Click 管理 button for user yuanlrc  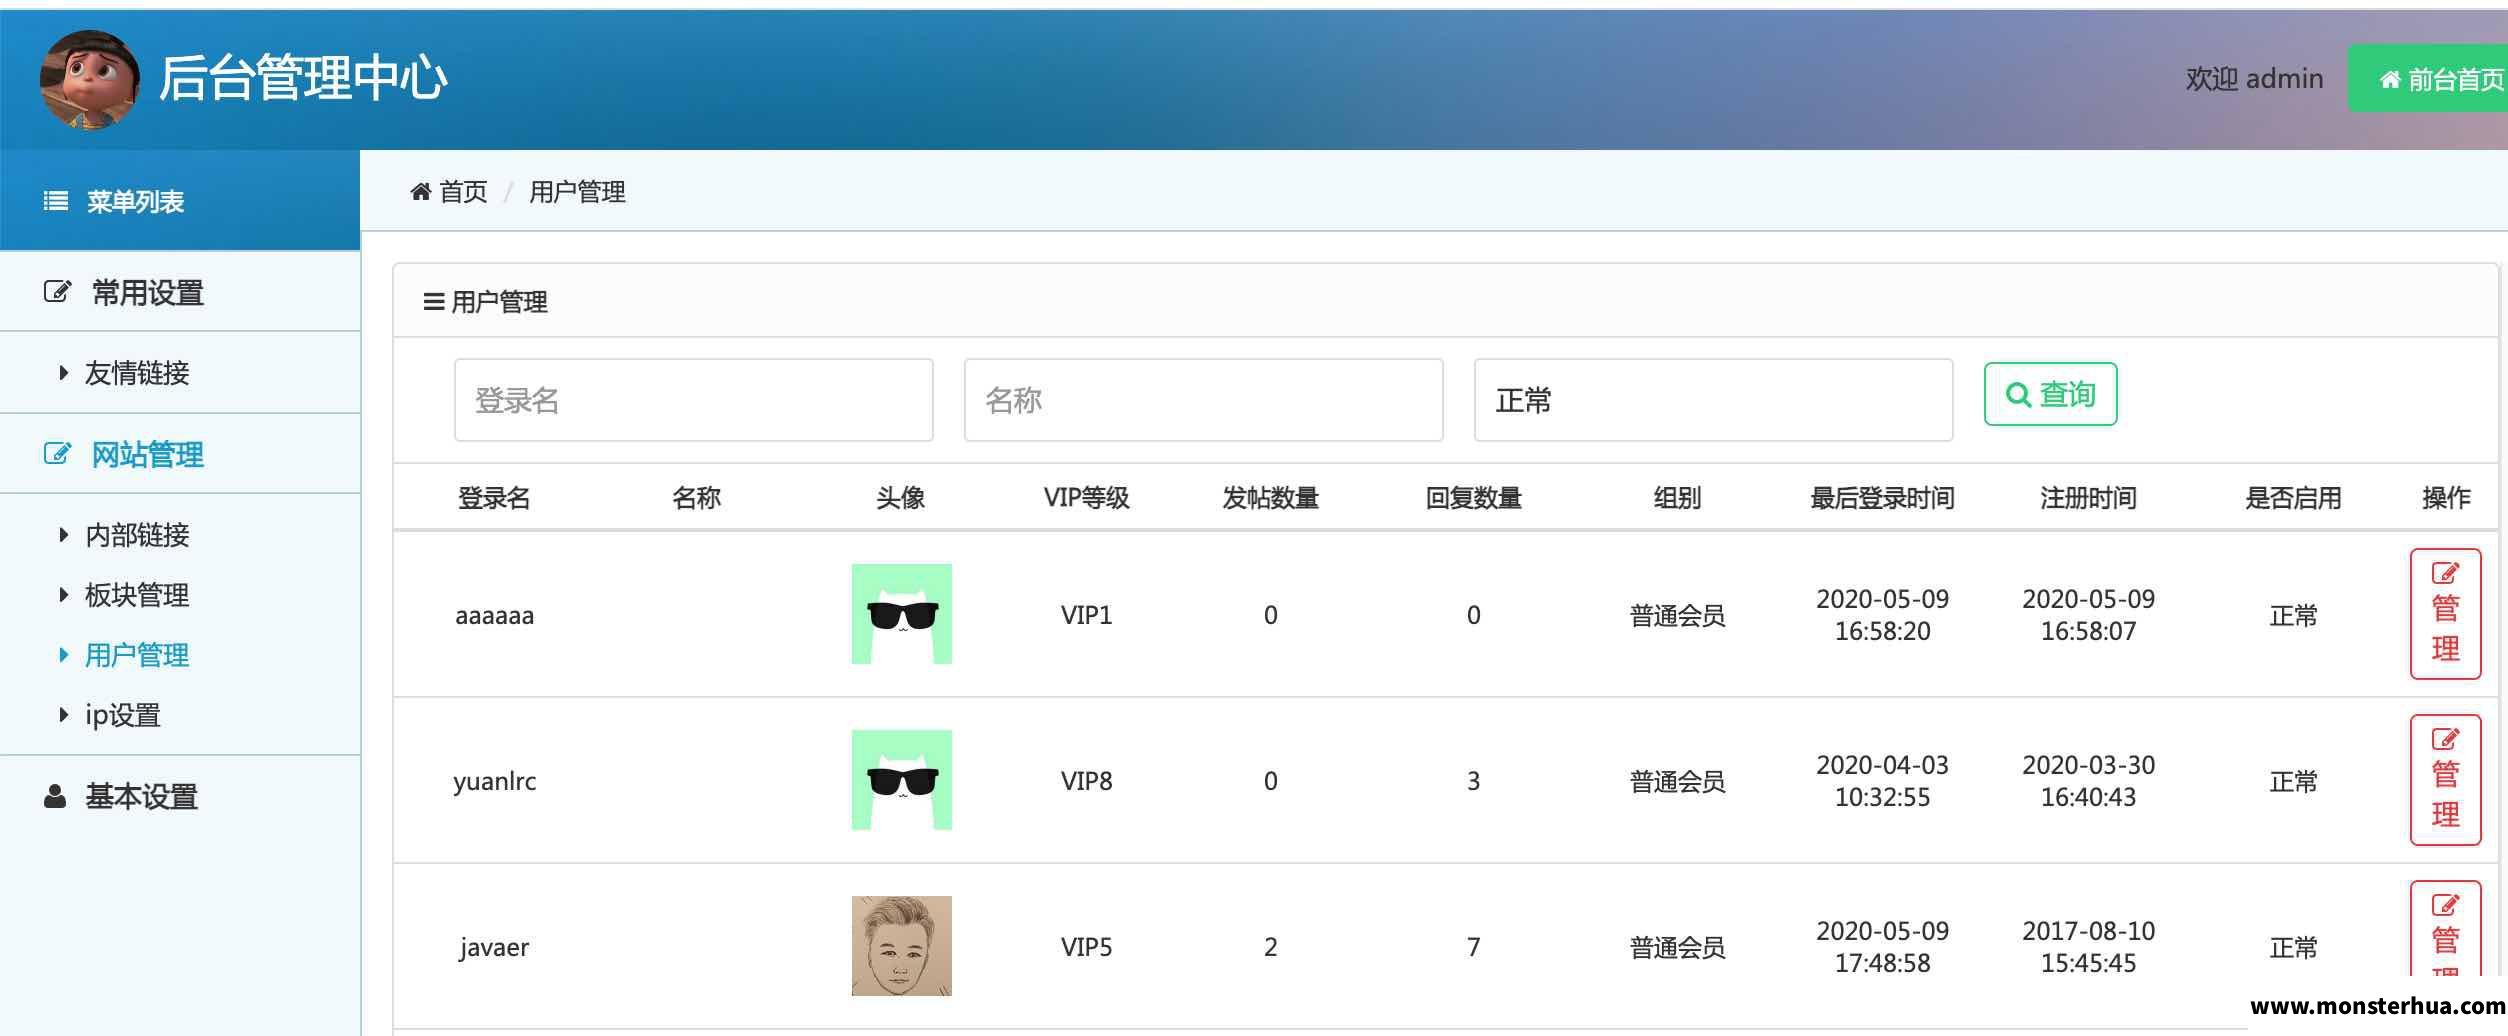(2445, 780)
